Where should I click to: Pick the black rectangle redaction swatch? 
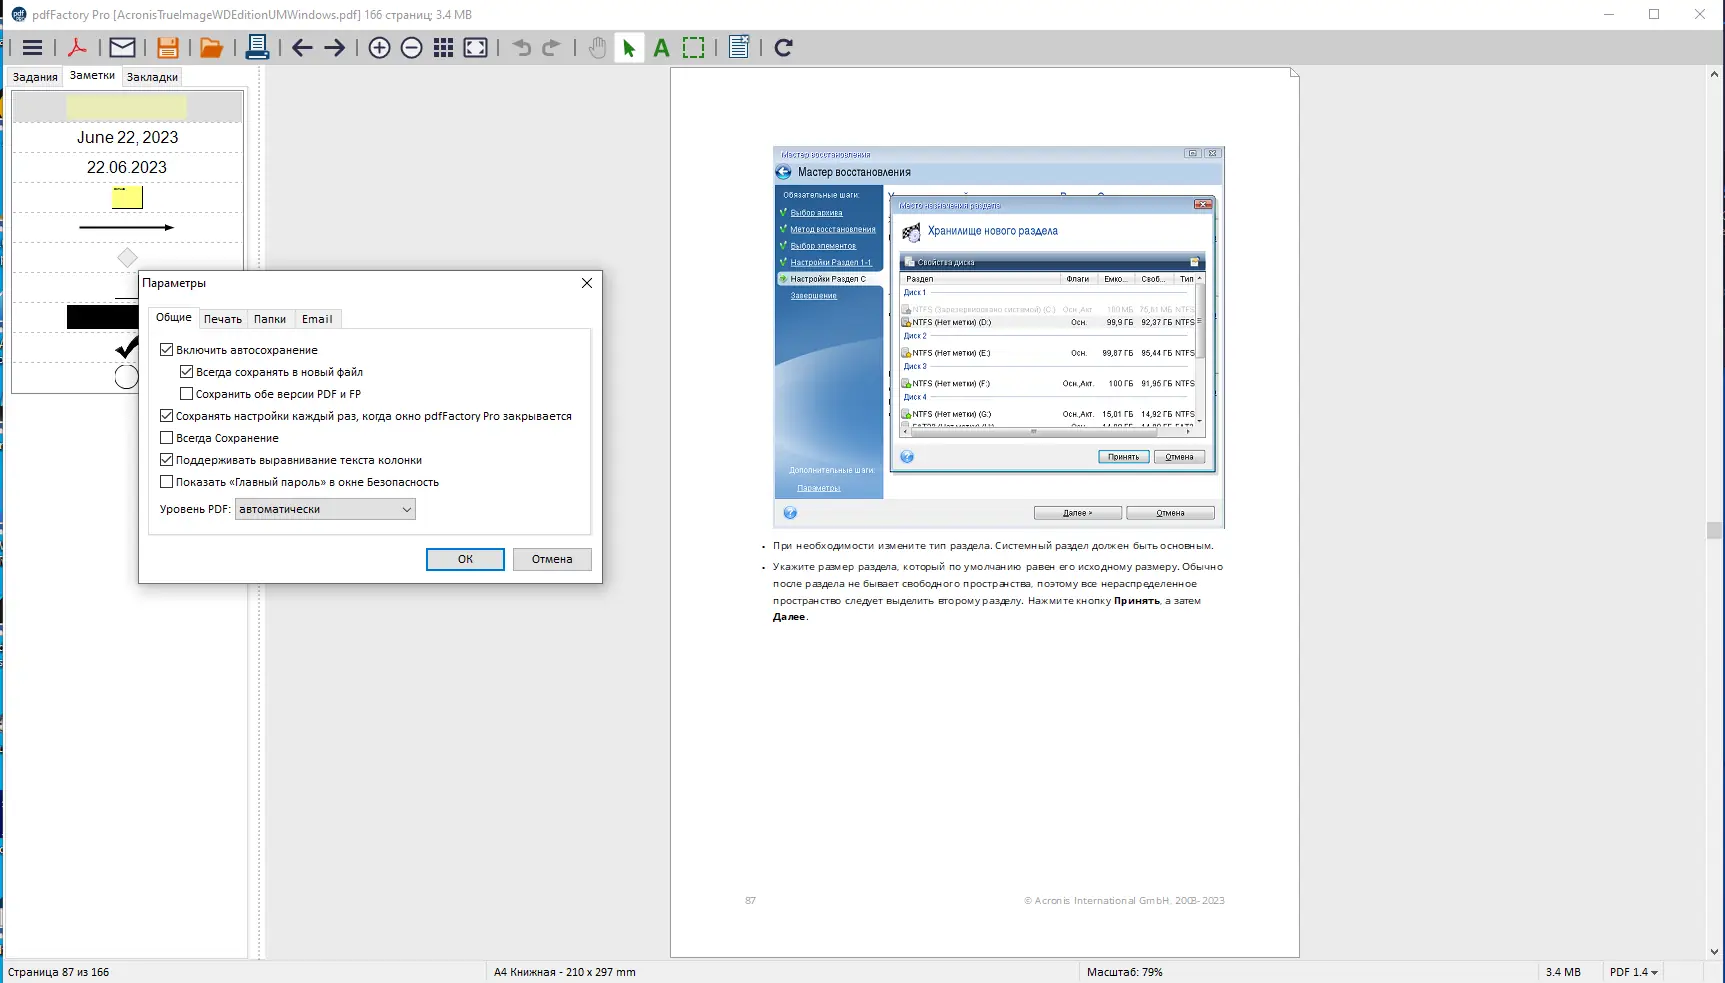[x=102, y=317]
